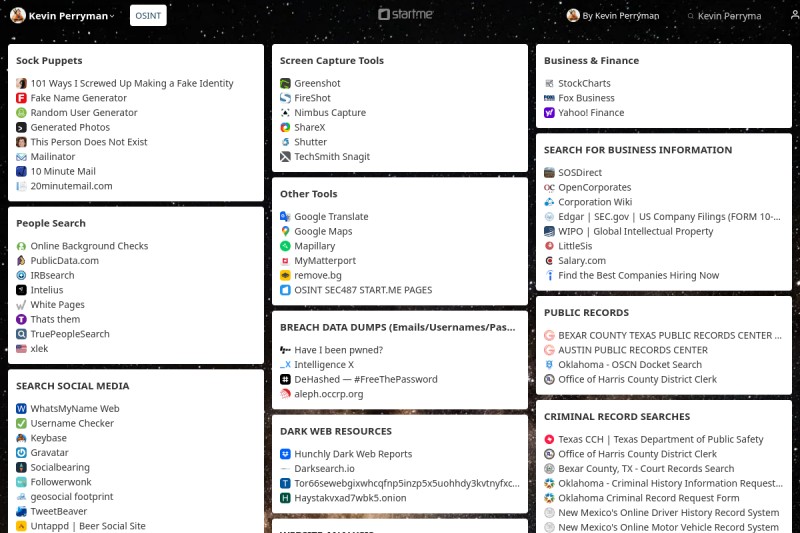The image size is (800, 533).
Task: Open the Tor66 onion address link
Action: 407,484
